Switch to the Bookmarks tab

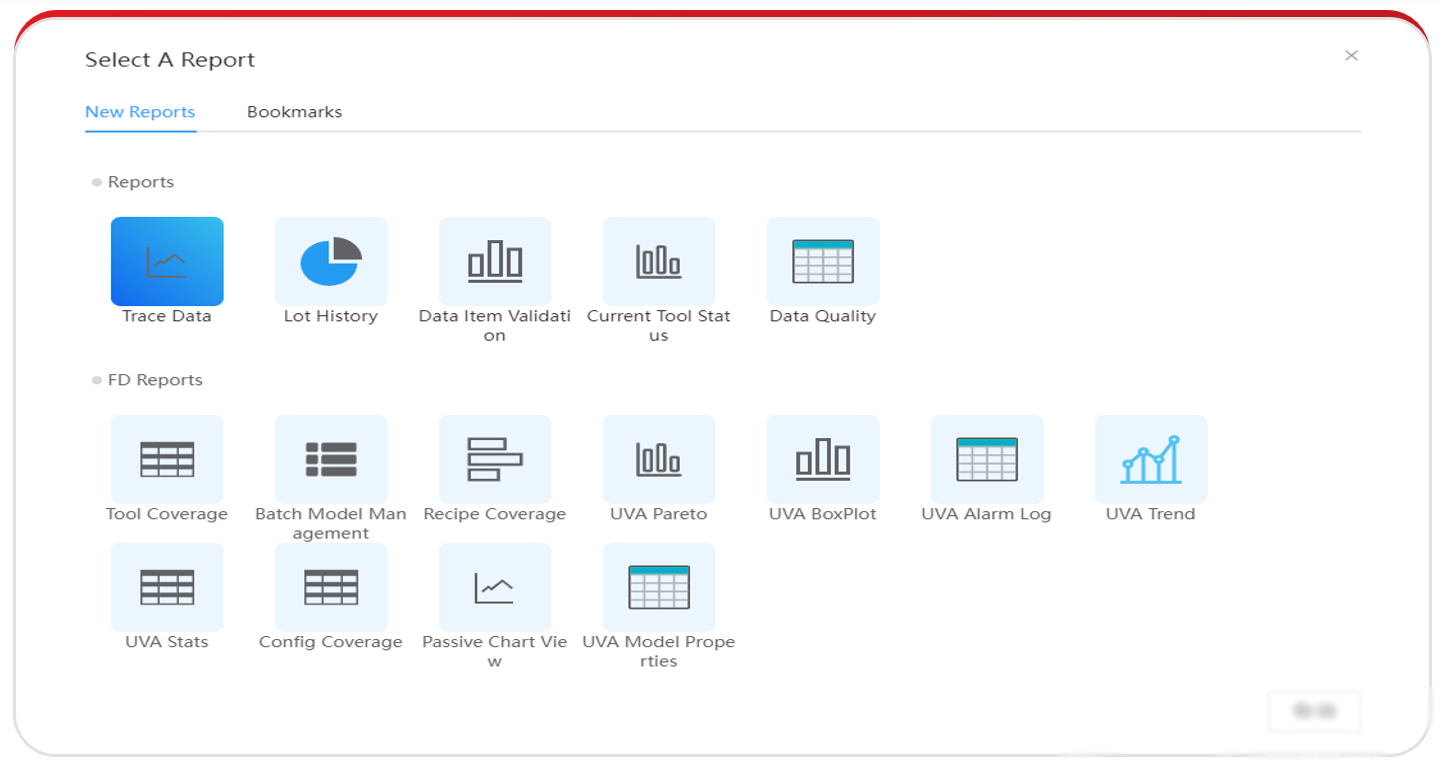coord(295,112)
